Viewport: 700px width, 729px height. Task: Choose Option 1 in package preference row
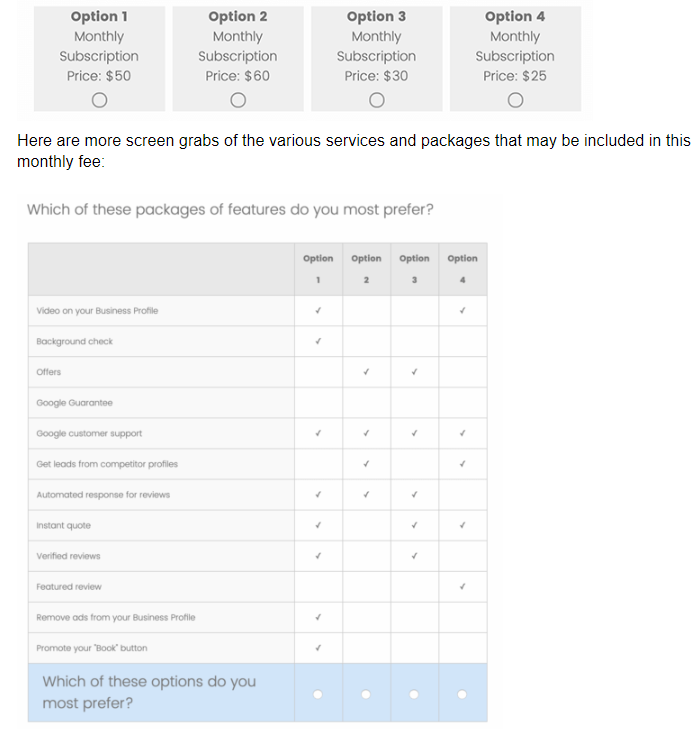coord(318,693)
